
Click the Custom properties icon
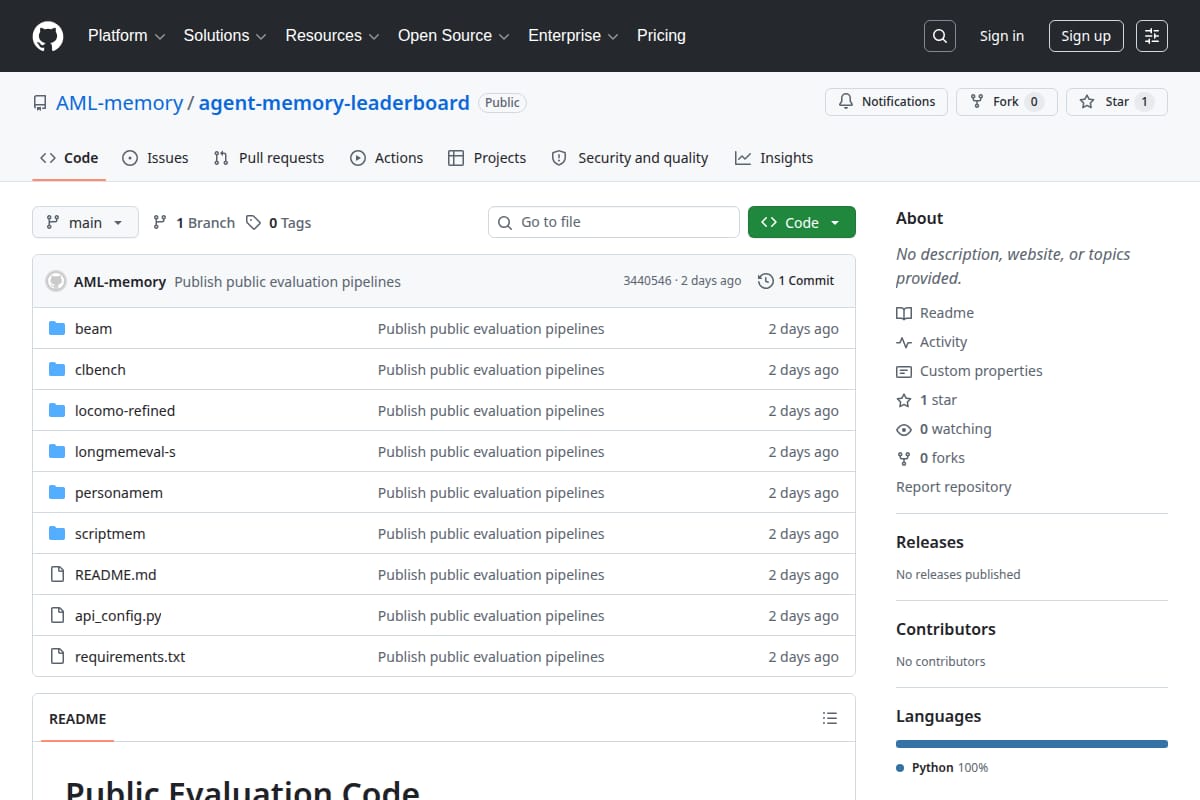coord(904,371)
